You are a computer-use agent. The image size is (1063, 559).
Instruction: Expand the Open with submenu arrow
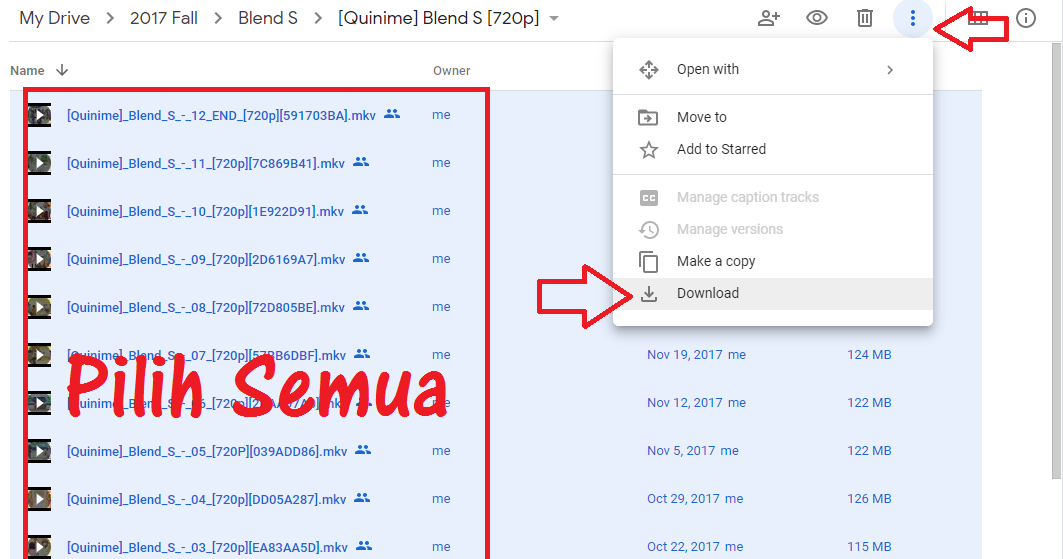pos(890,70)
